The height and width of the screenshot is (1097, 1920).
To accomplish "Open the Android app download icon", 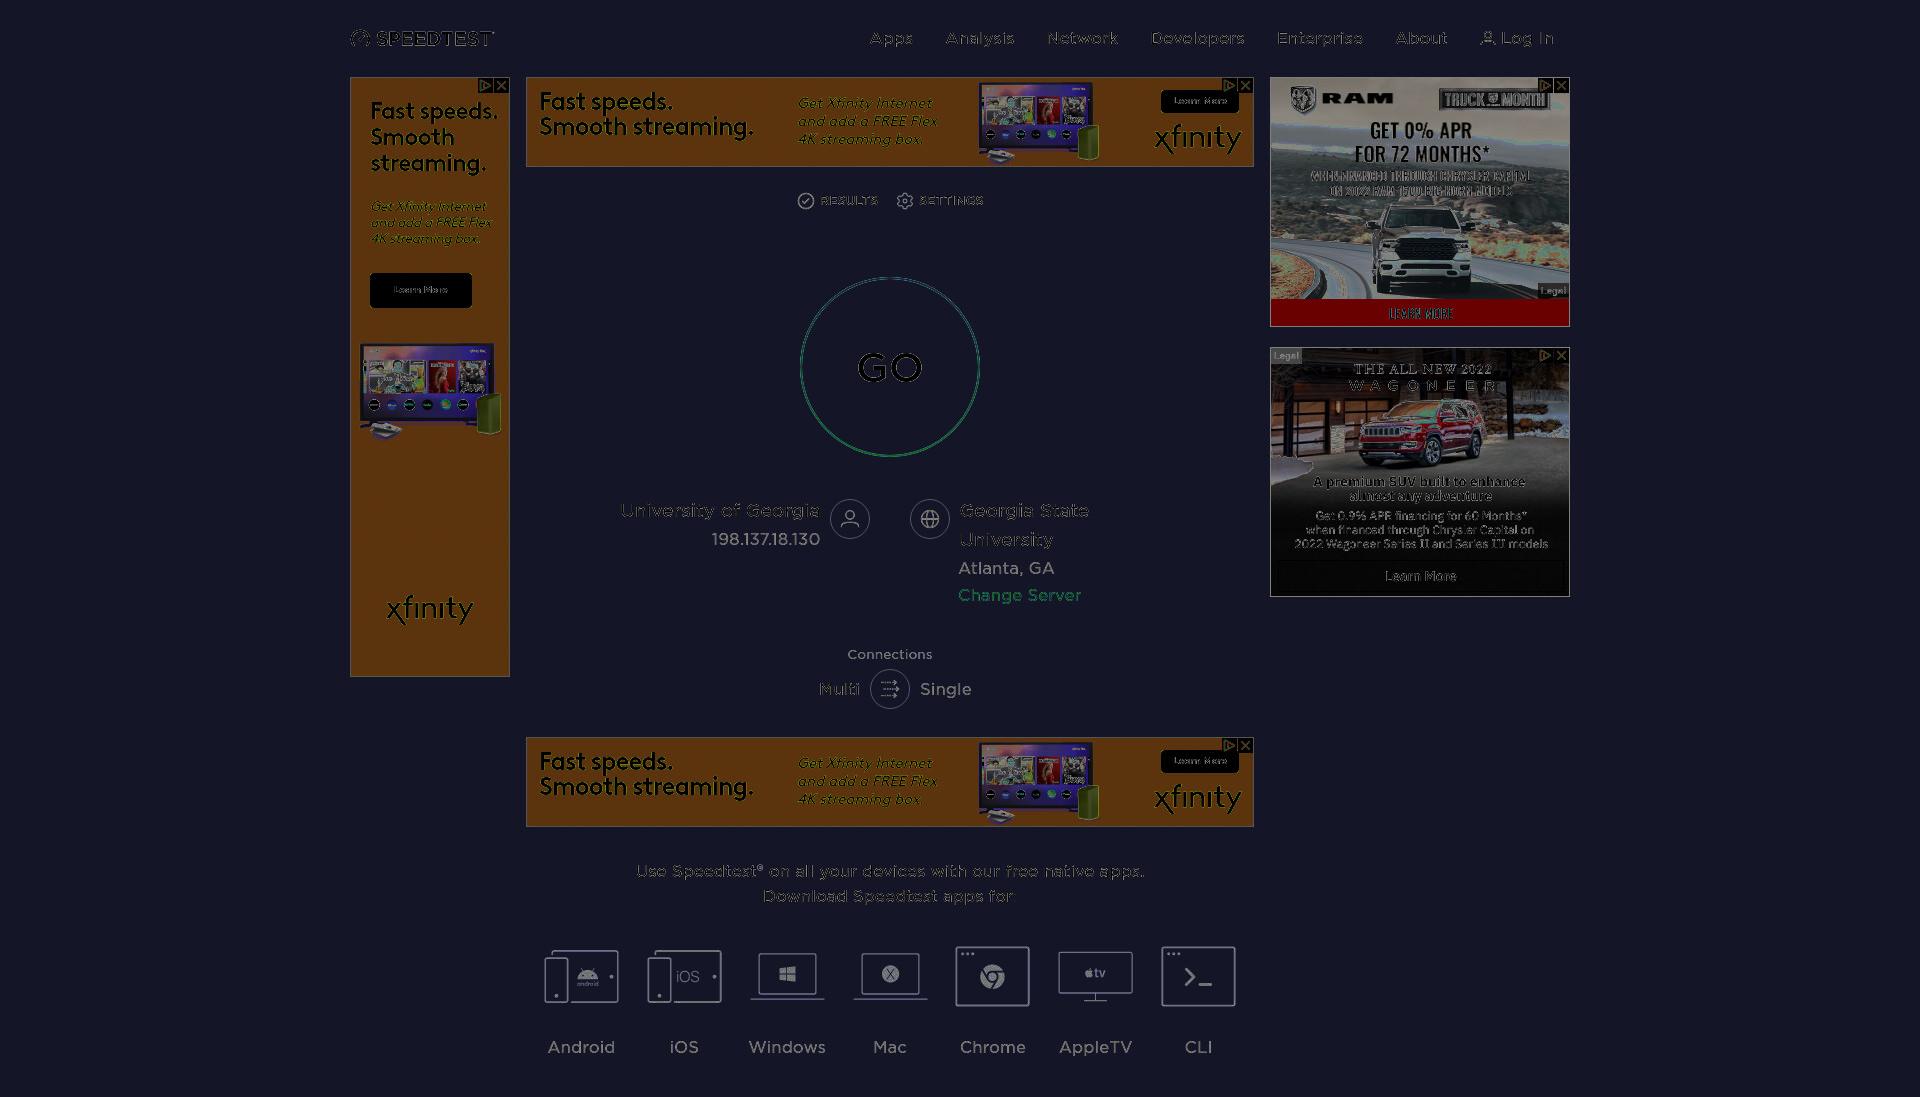I will pyautogui.click(x=581, y=976).
